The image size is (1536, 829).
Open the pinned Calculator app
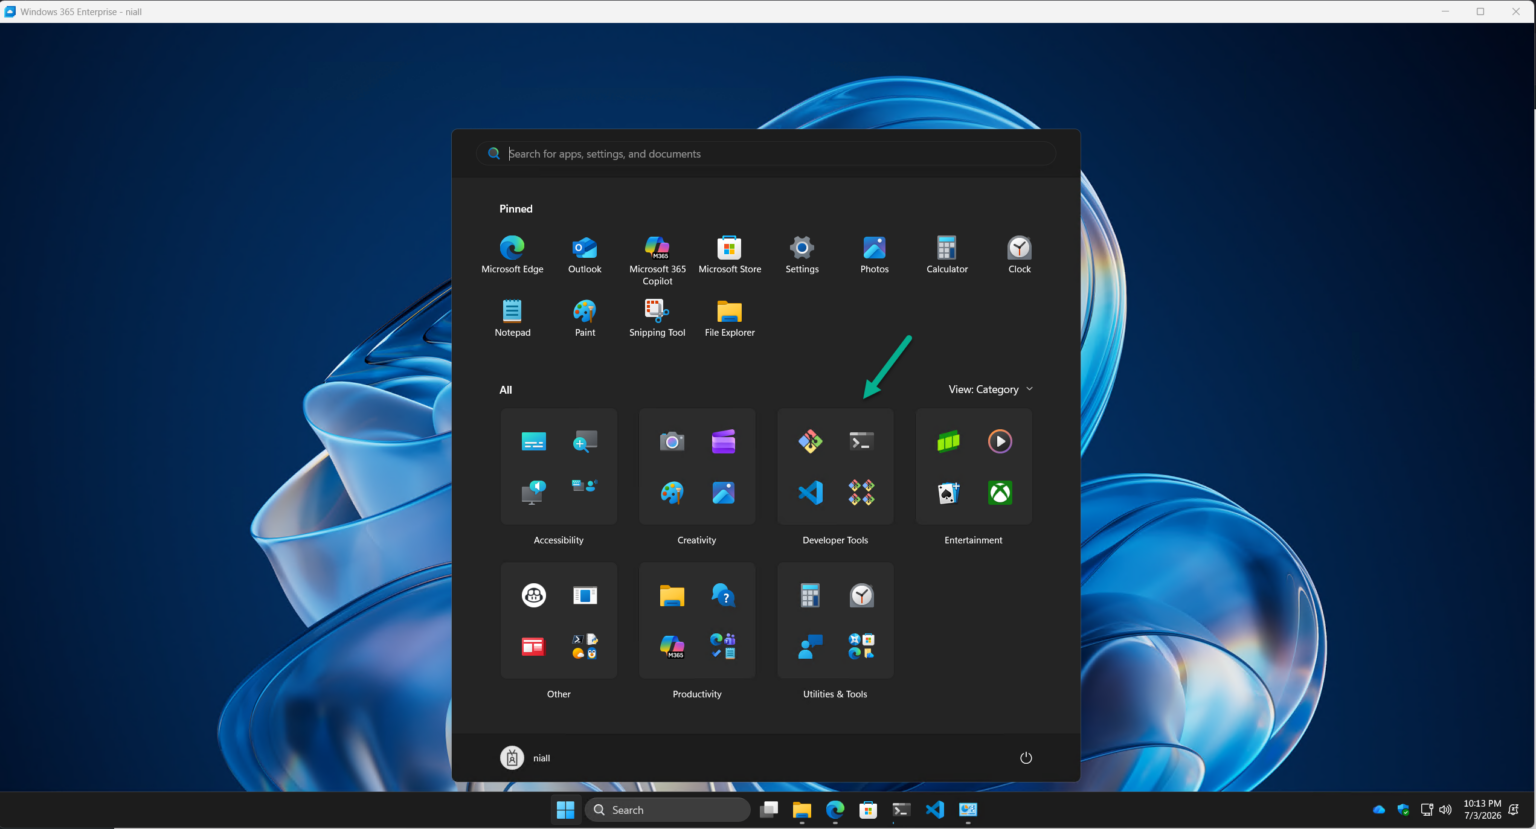(947, 254)
